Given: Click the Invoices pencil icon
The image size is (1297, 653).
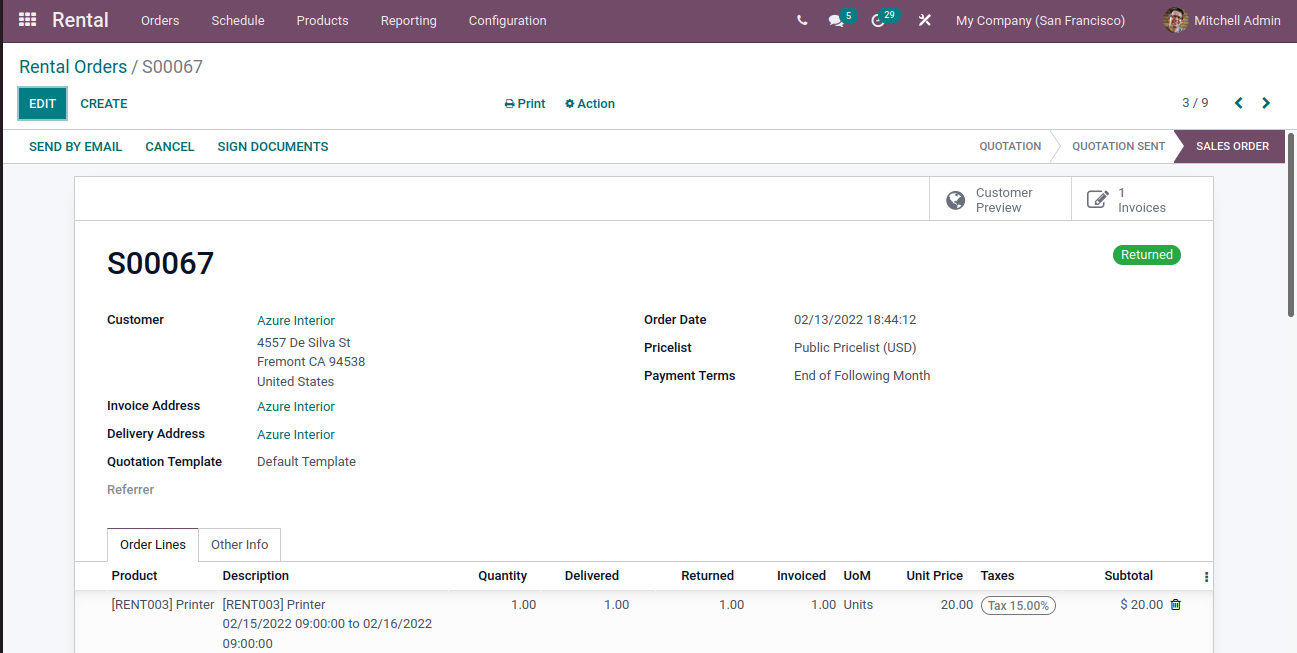Looking at the screenshot, I should point(1097,200).
